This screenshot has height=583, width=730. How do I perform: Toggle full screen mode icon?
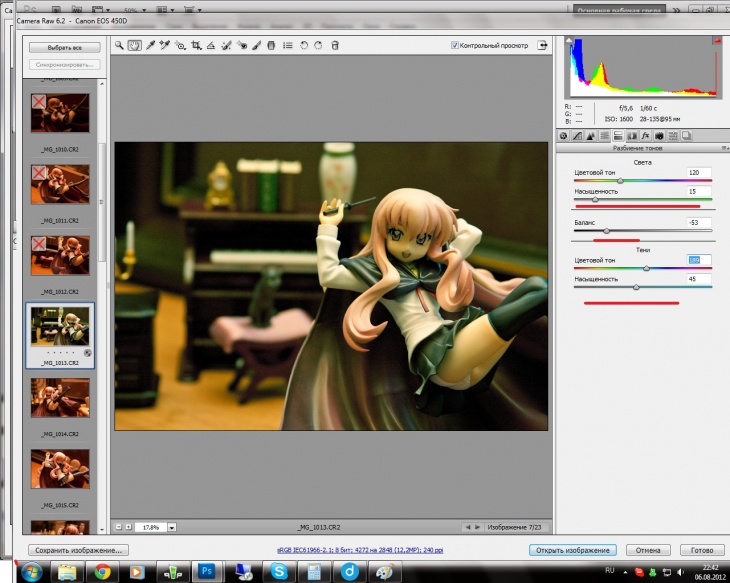[x=542, y=45]
